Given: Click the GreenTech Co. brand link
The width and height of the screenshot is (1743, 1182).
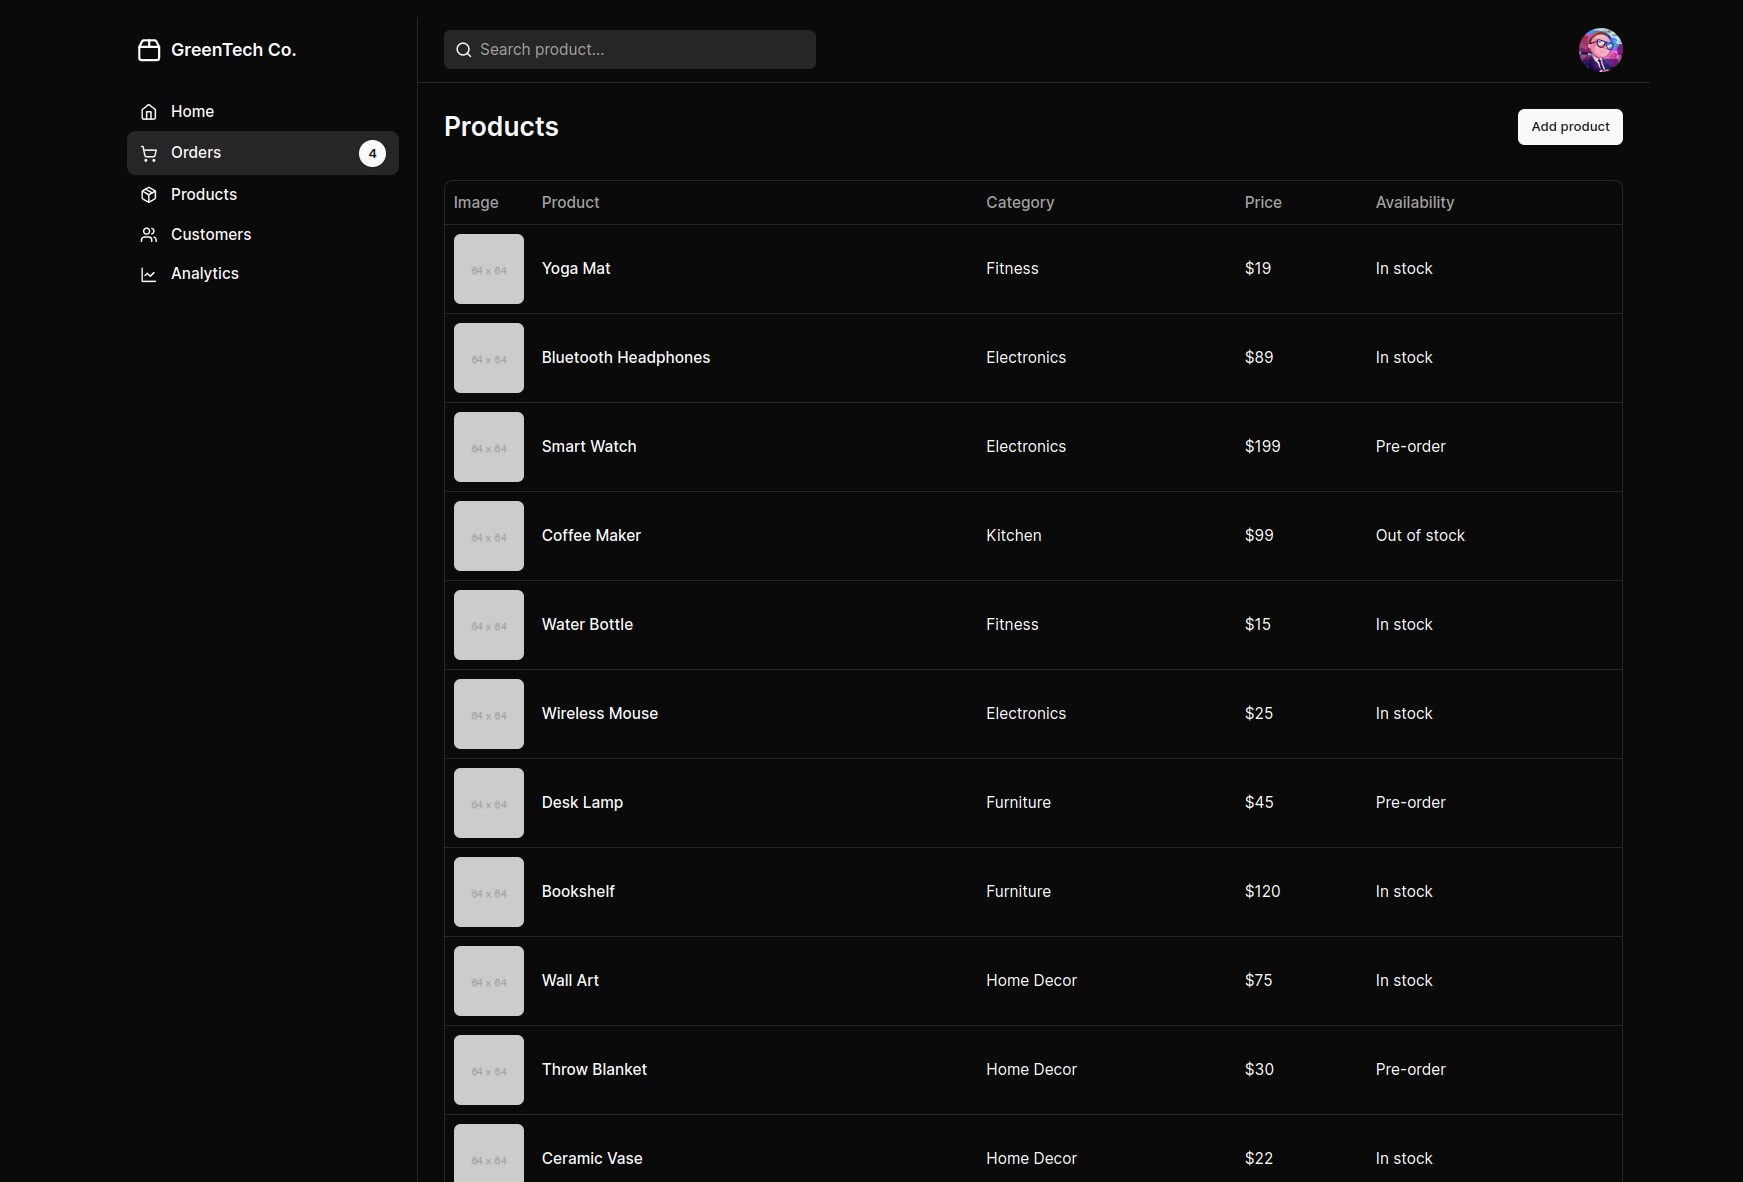Looking at the screenshot, I should (x=217, y=50).
